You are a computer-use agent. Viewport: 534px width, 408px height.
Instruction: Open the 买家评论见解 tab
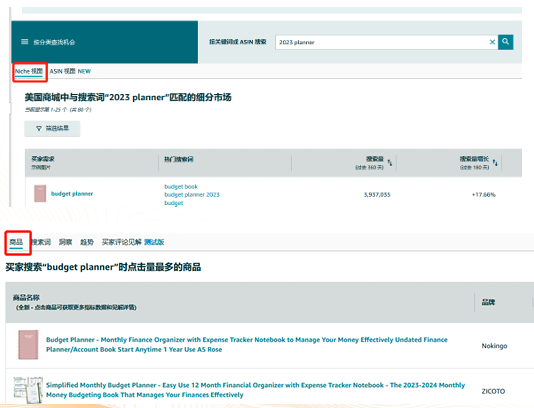tap(122, 242)
